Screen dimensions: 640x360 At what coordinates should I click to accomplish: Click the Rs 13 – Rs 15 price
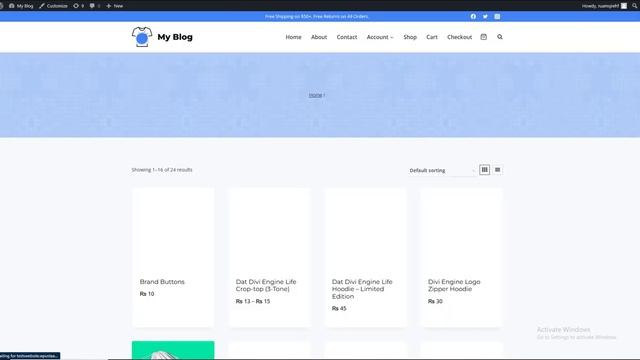(x=253, y=301)
